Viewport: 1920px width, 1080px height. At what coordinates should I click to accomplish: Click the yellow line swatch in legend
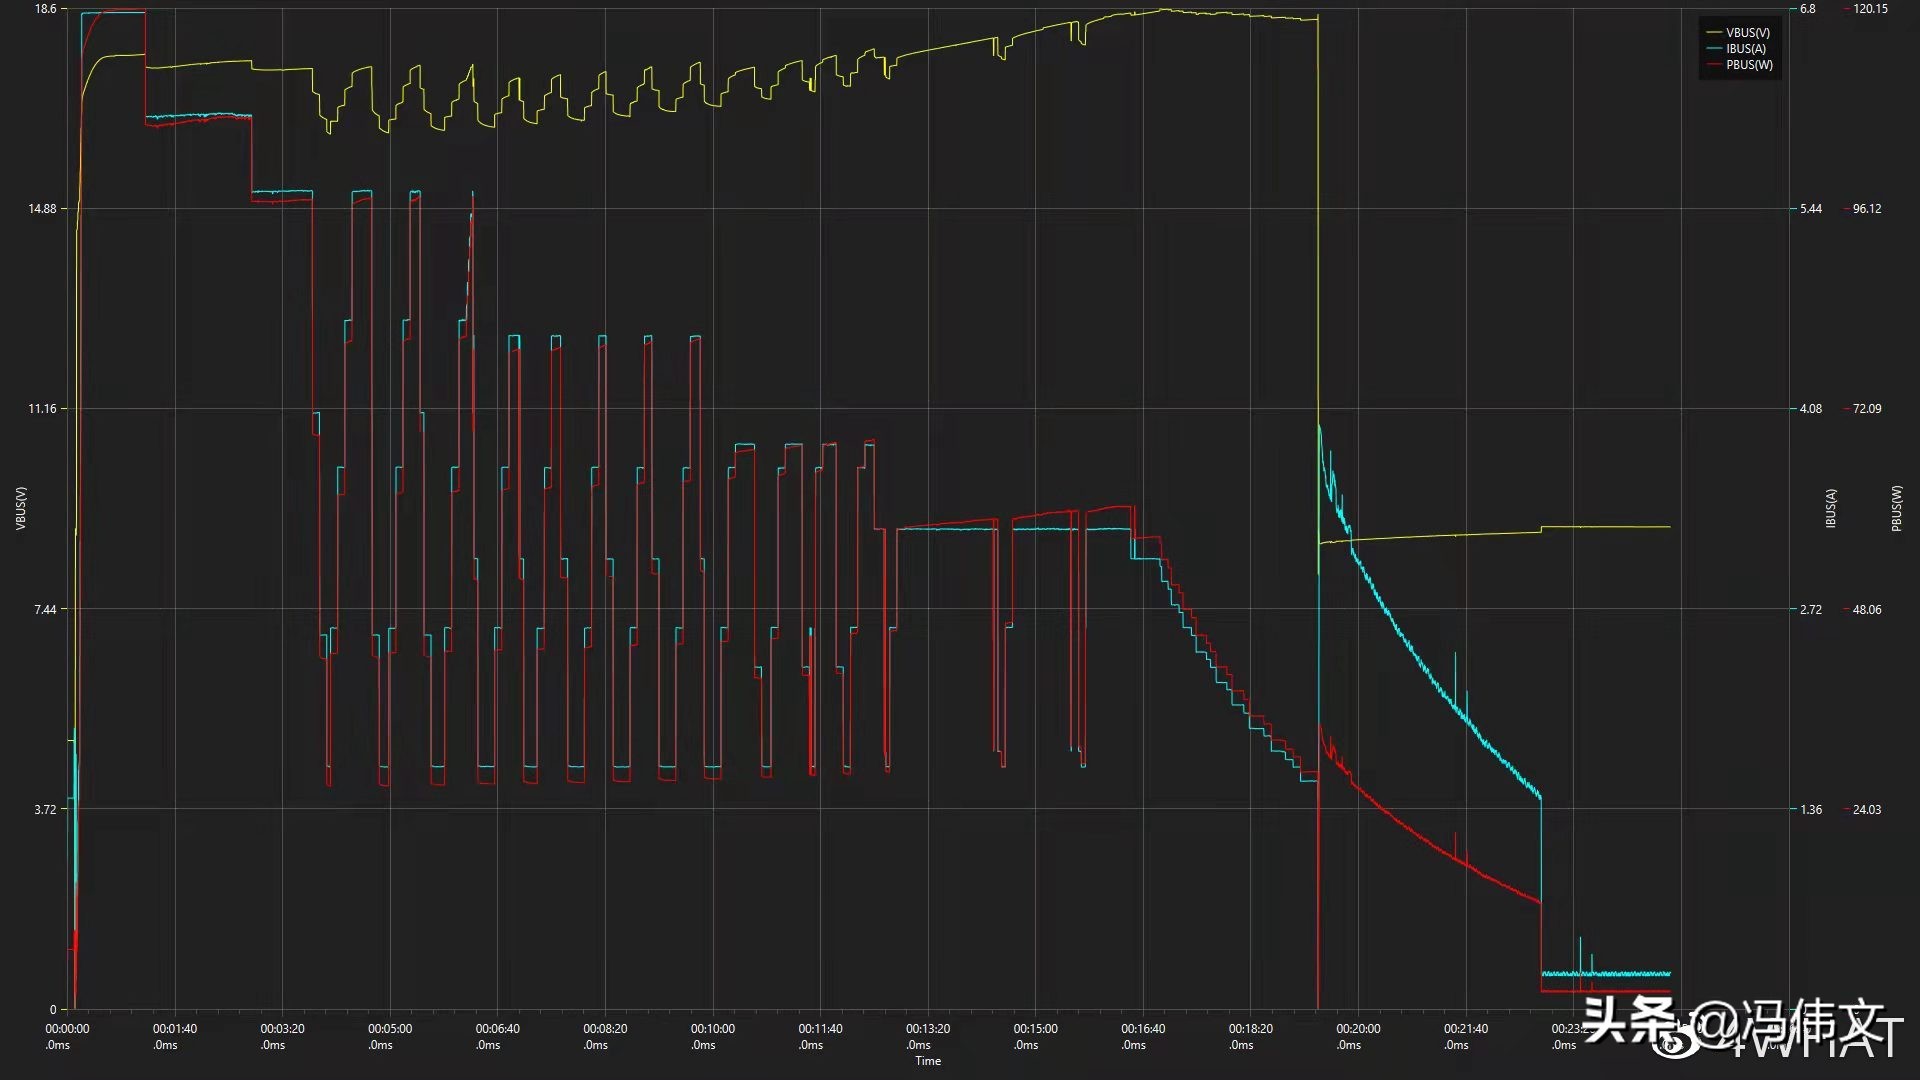coord(1714,33)
